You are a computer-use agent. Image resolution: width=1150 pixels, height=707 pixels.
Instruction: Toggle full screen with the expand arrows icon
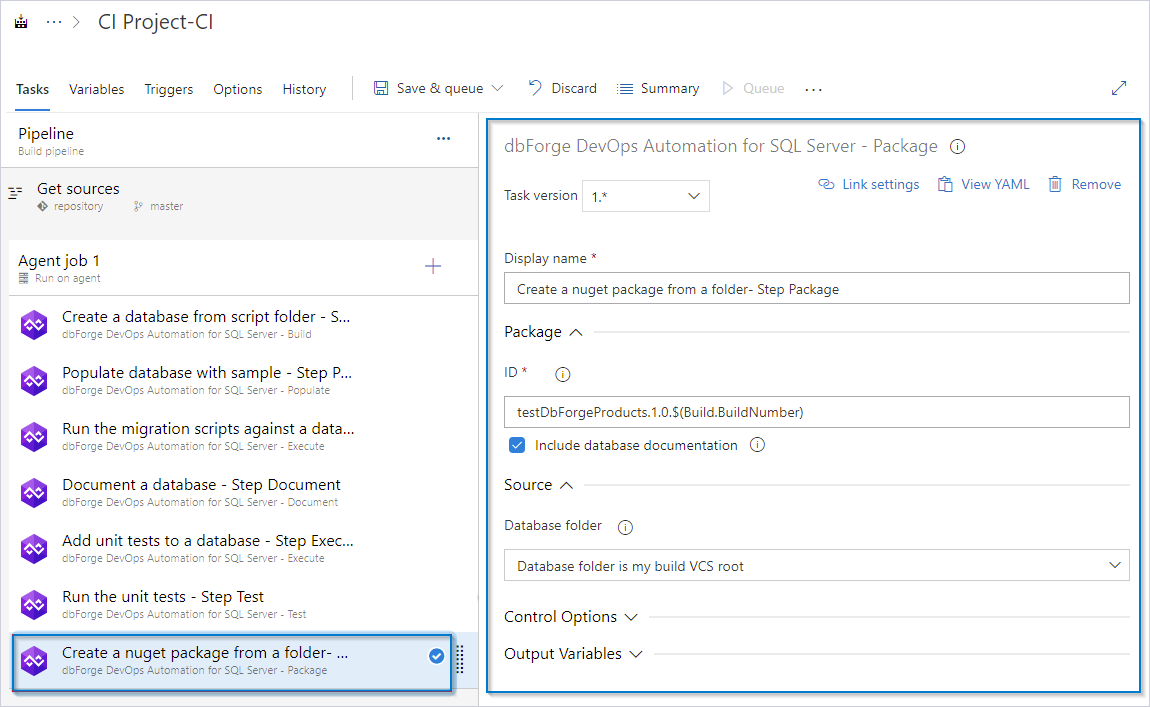[1118, 88]
